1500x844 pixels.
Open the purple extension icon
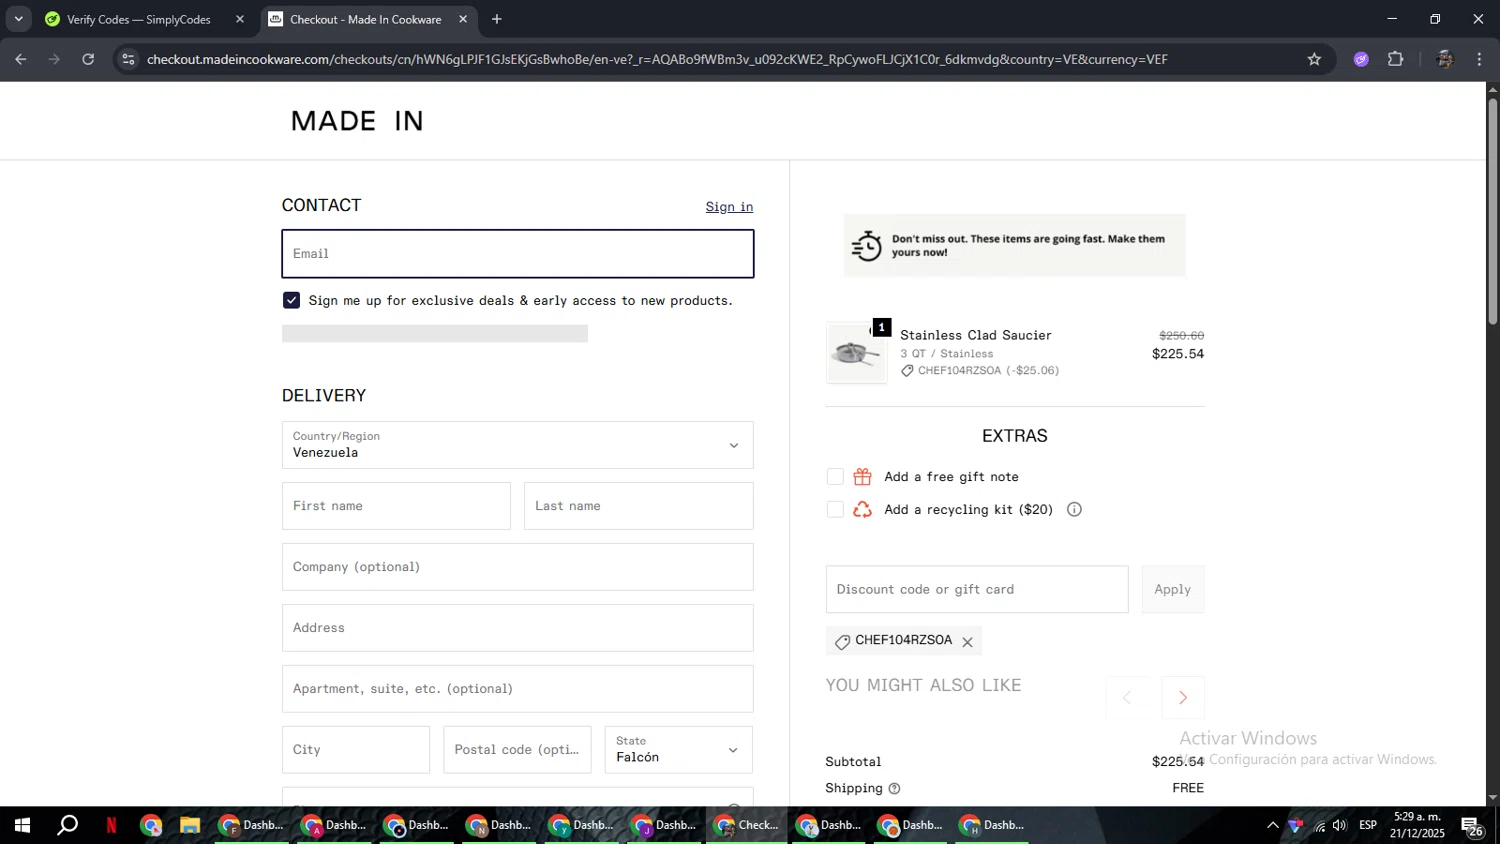[1361, 59]
